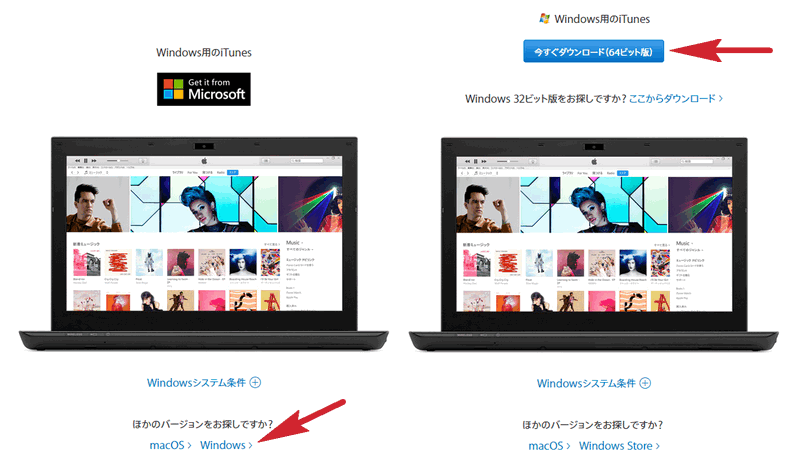Open the ここからダウンロード 32-bit link
The width and height of the screenshot is (795, 476).
pyautogui.click(x=676, y=98)
